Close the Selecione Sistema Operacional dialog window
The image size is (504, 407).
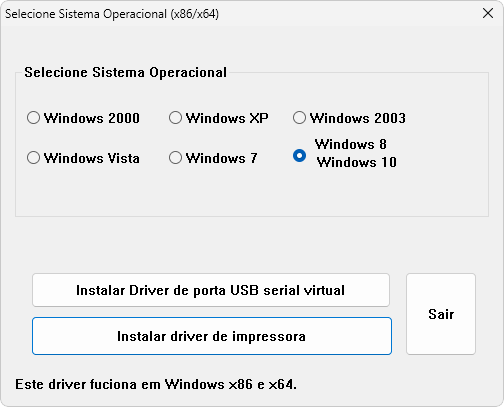click(488, 13)
